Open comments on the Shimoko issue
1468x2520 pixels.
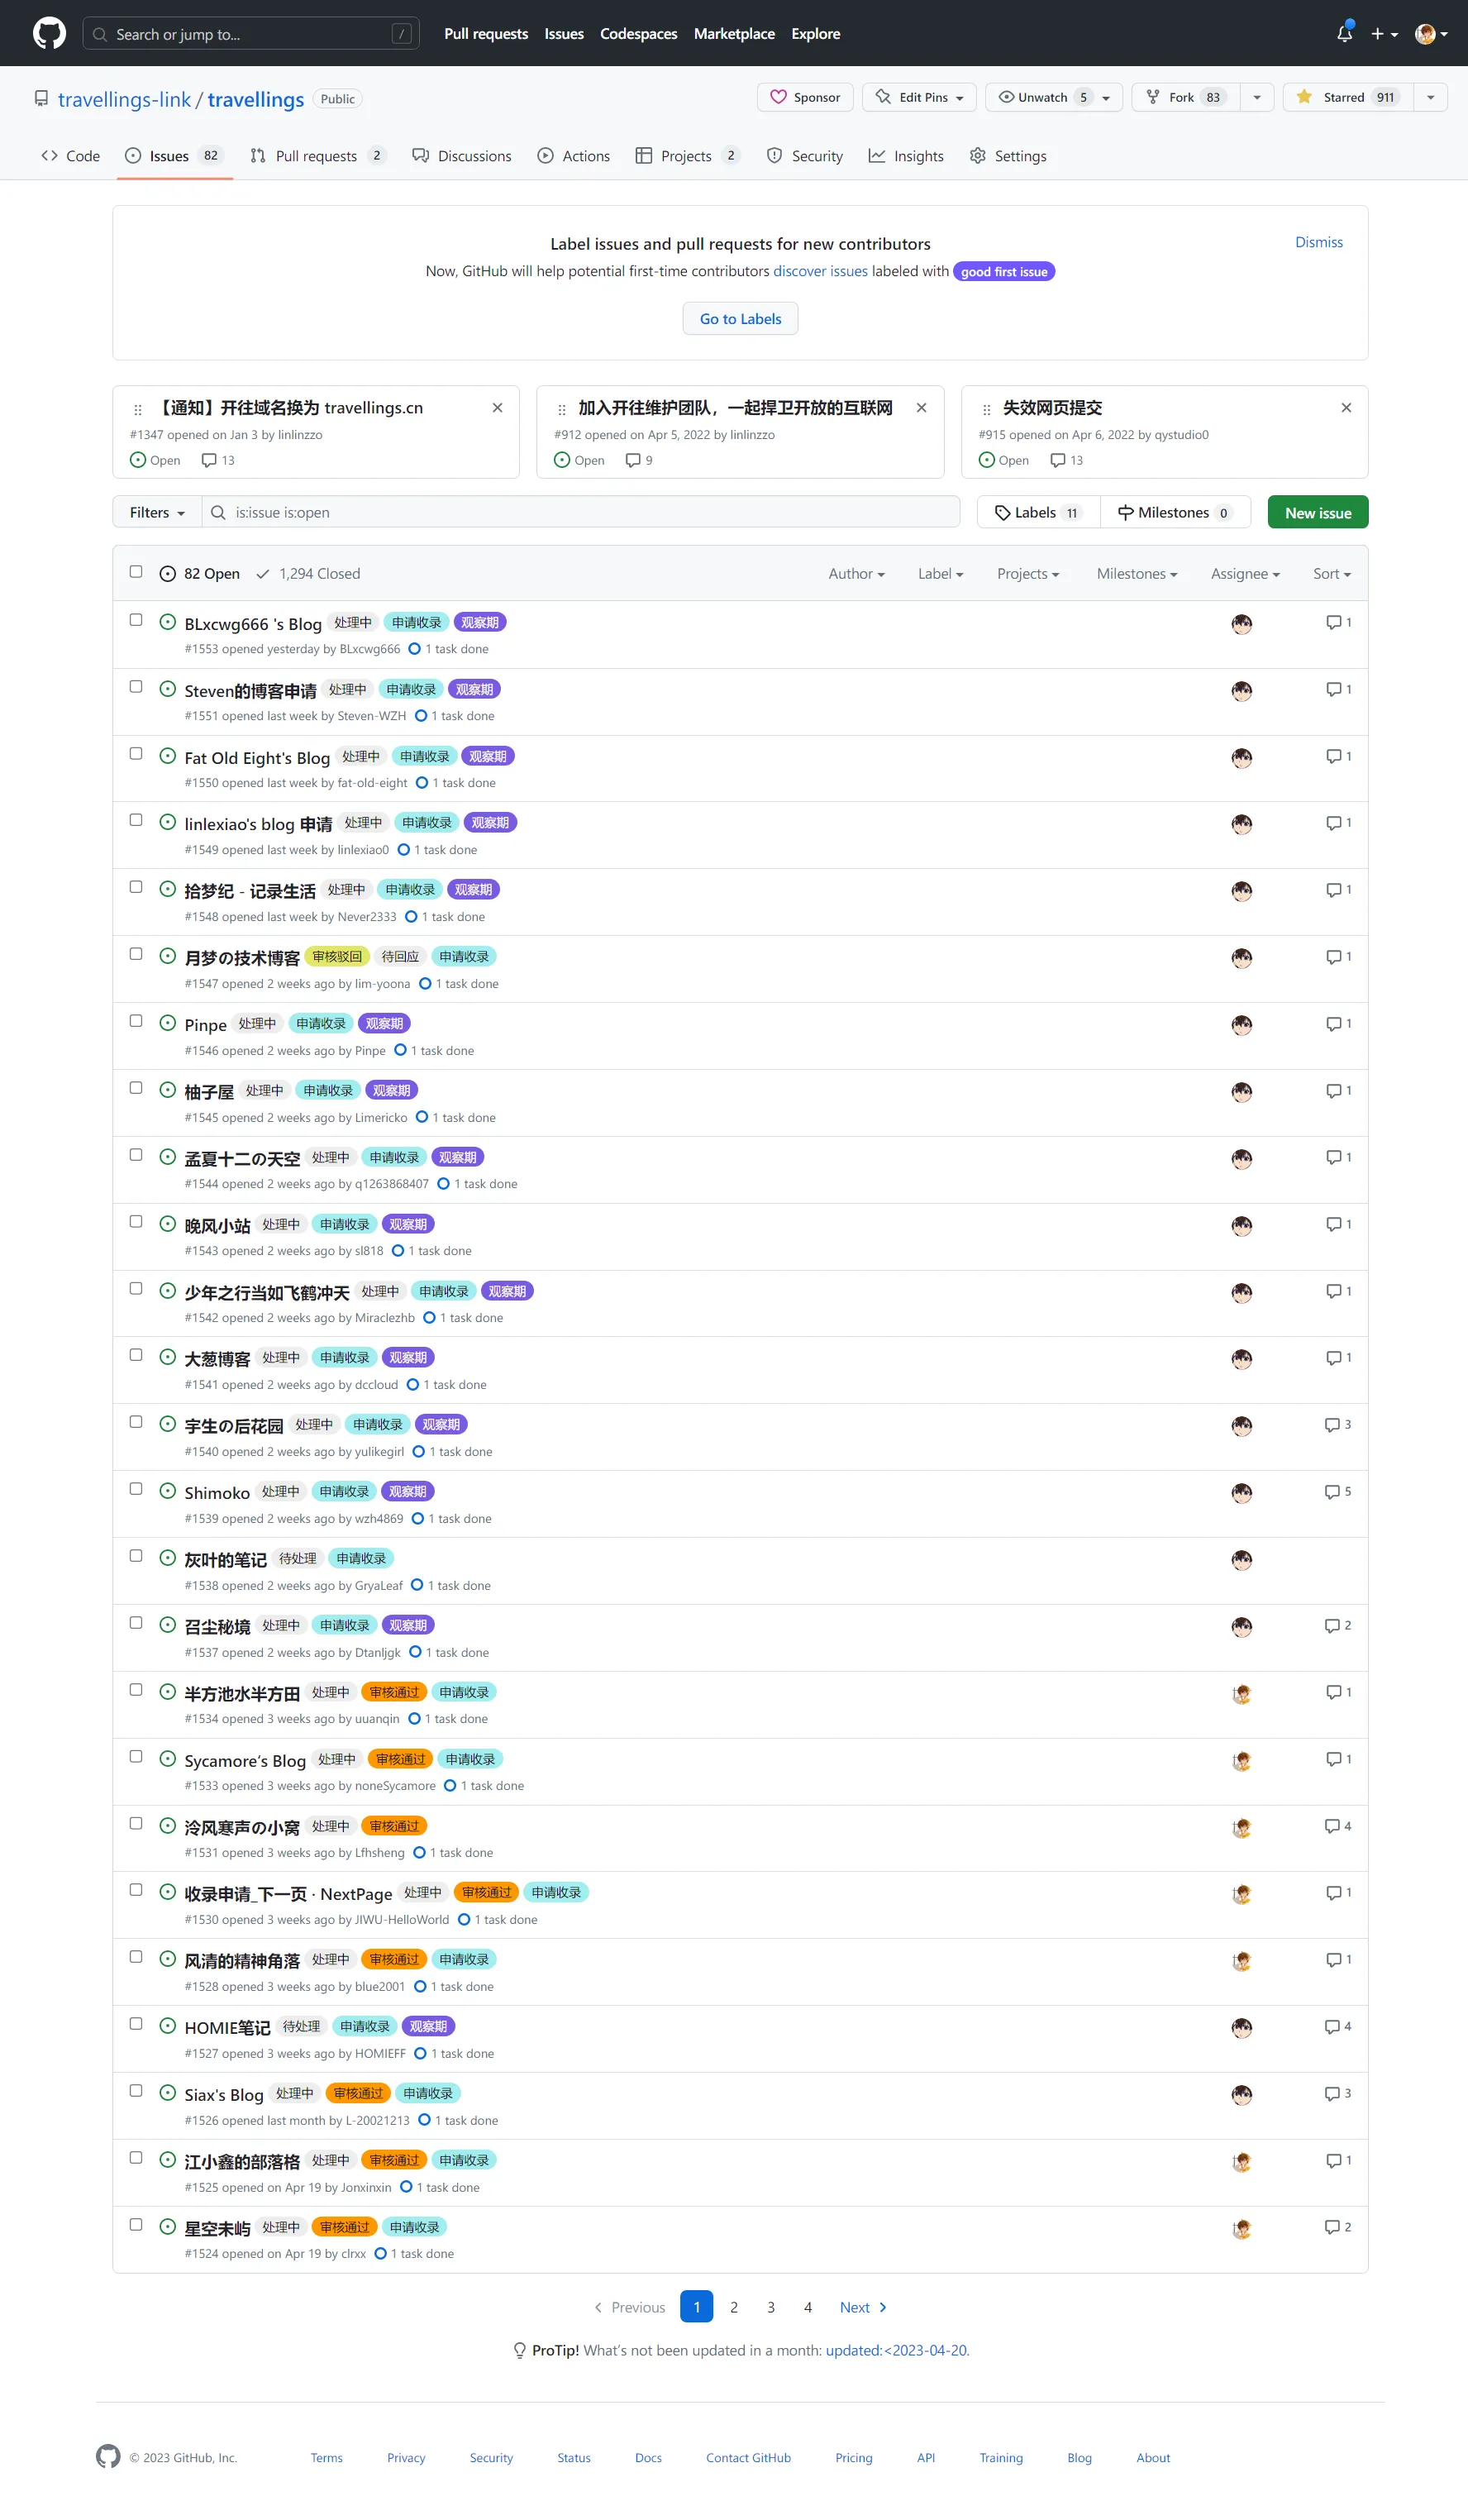tap(1337, 1492)
